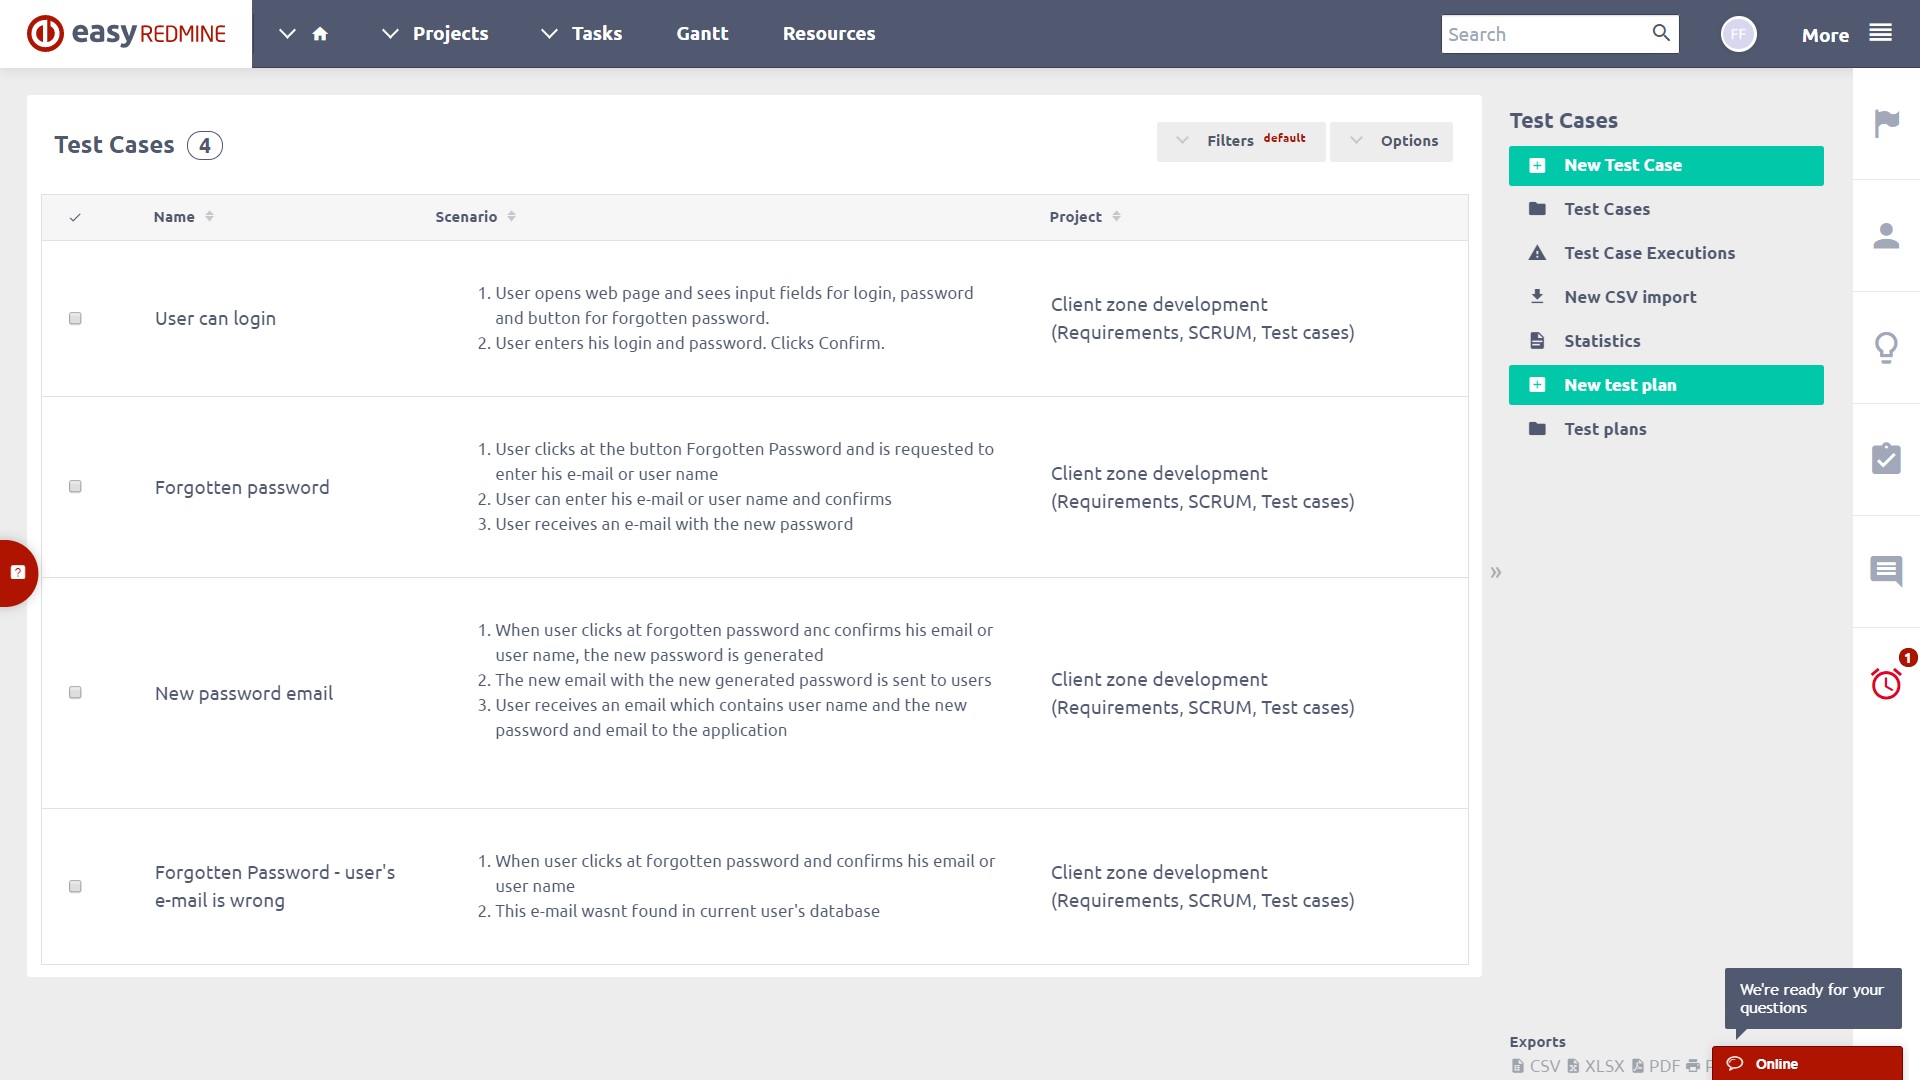Open the alarm clock notifications icon
This screenshot has height=1080, width=1920.
pos(1886,683)
